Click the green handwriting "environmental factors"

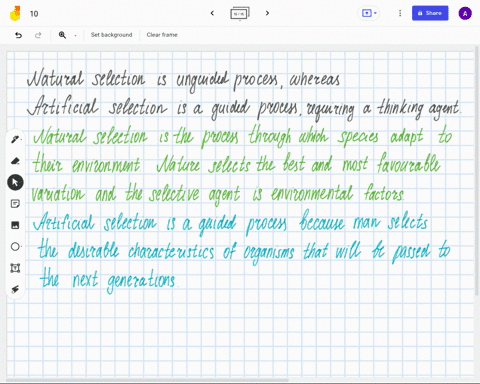click(337, 193)
